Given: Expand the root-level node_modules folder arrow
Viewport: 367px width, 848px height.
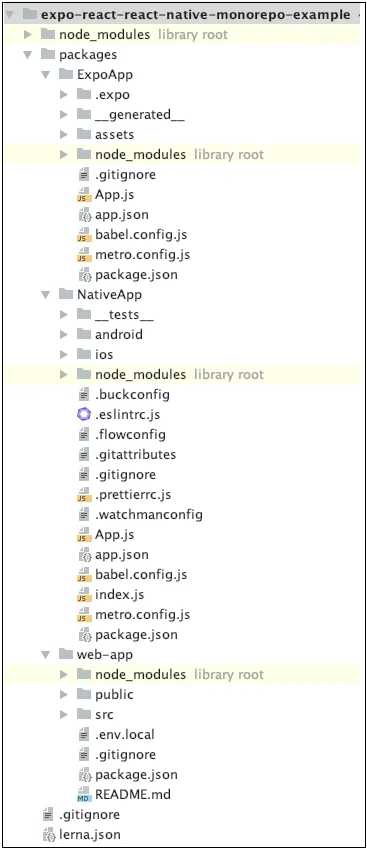Looking at the screenshot, I should (x=28, y=35).
